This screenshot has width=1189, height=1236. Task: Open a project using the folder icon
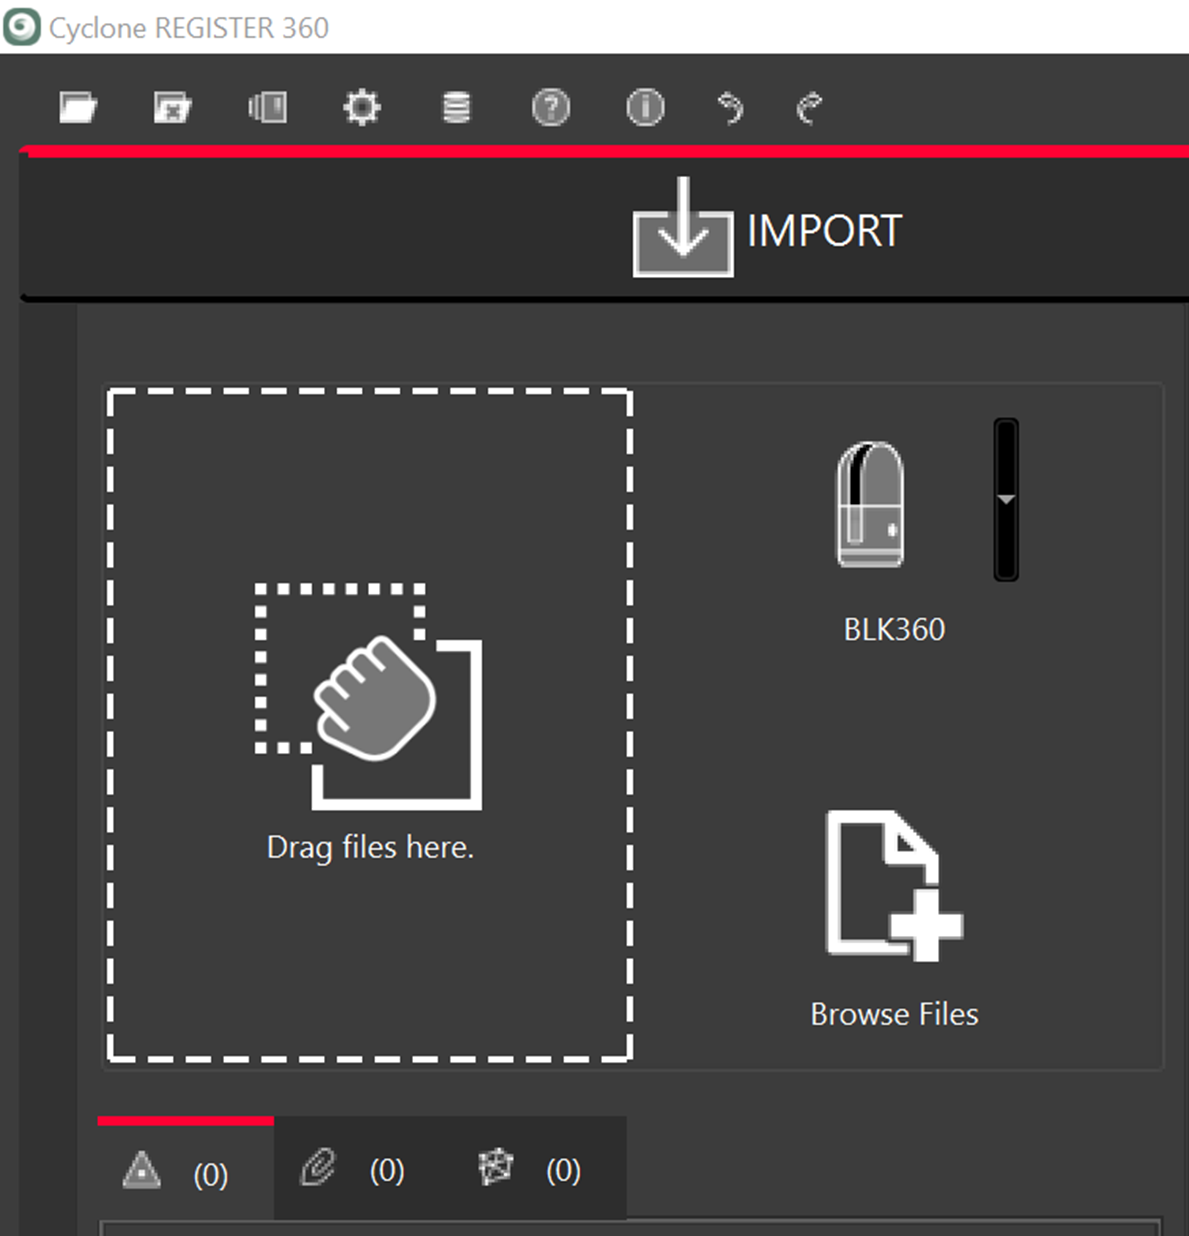78,107
